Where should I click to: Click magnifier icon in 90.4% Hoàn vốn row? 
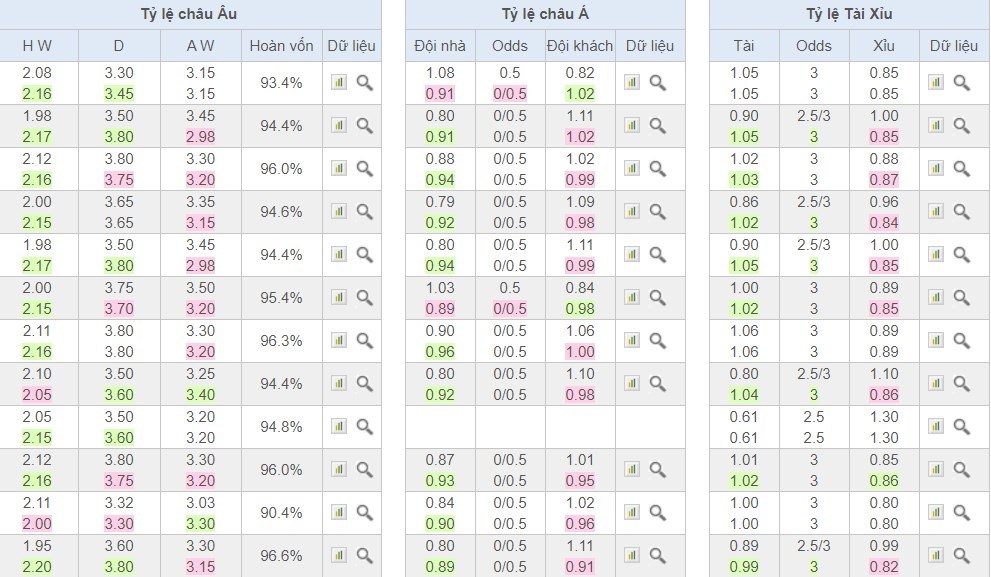coord(365,513)
